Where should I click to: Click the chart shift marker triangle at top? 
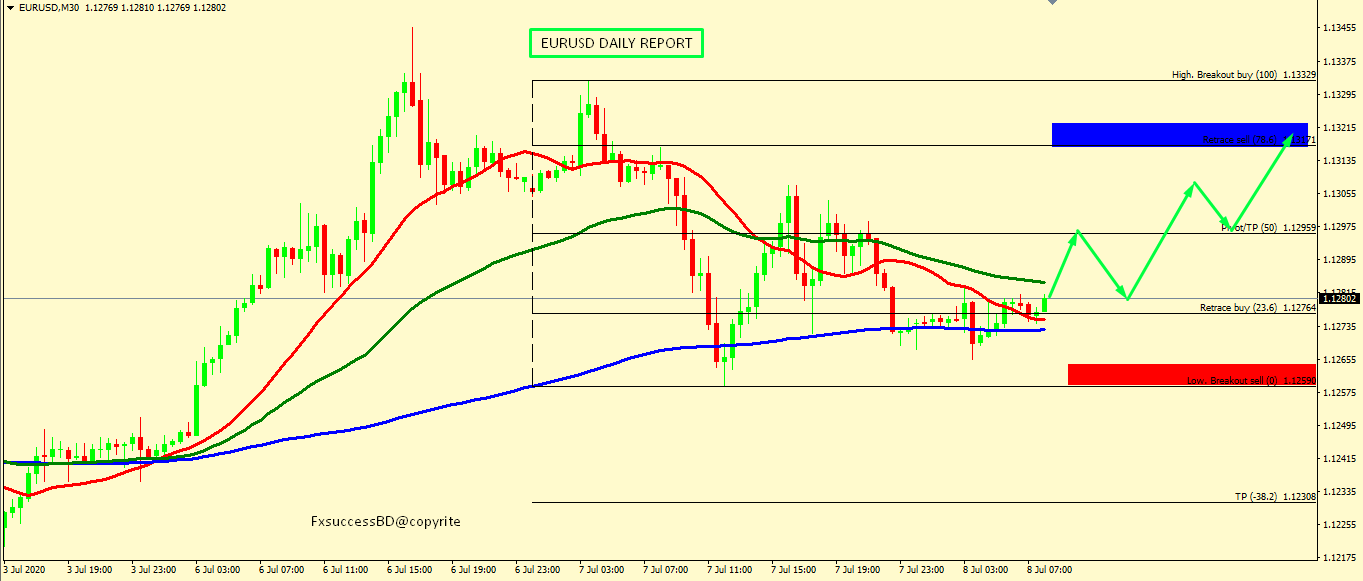[x=1051, y=3]
